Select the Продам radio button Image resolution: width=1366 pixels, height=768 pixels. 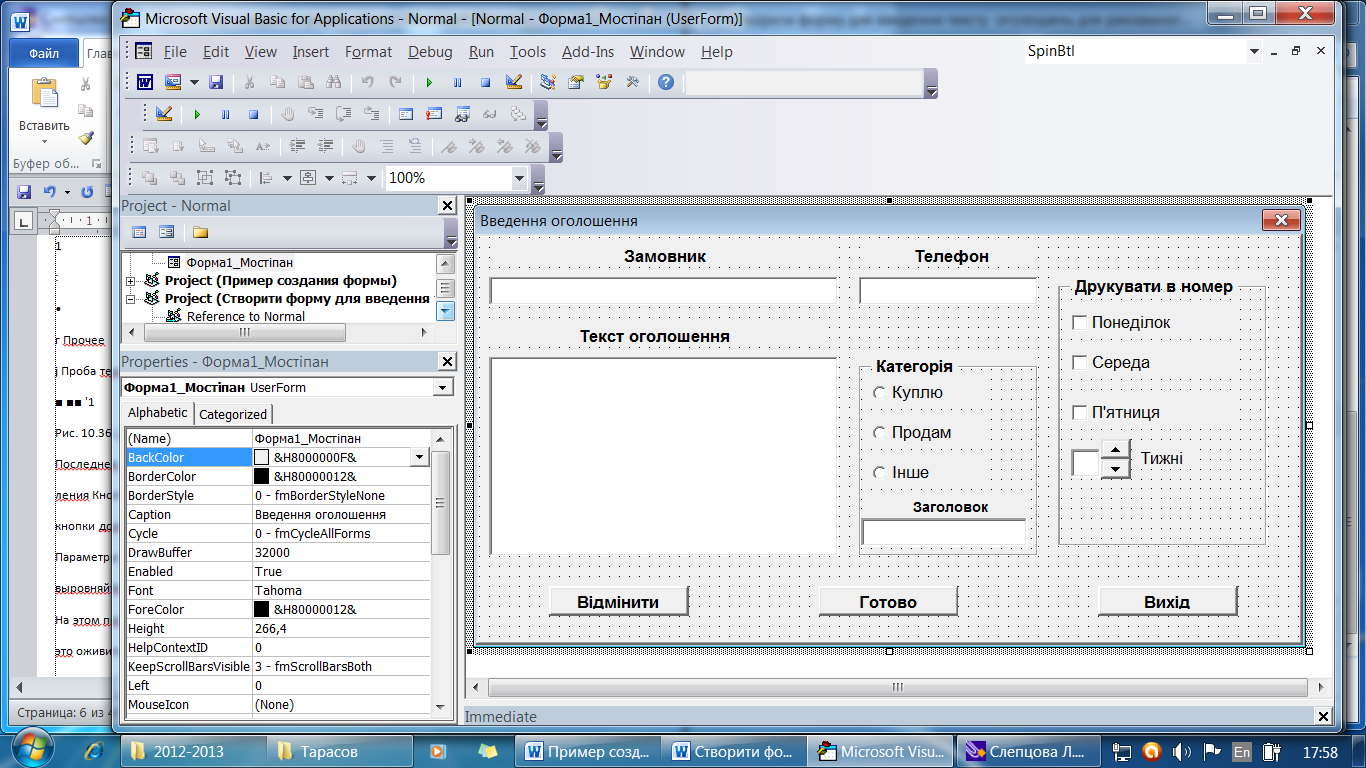click(x=880, y=432)
